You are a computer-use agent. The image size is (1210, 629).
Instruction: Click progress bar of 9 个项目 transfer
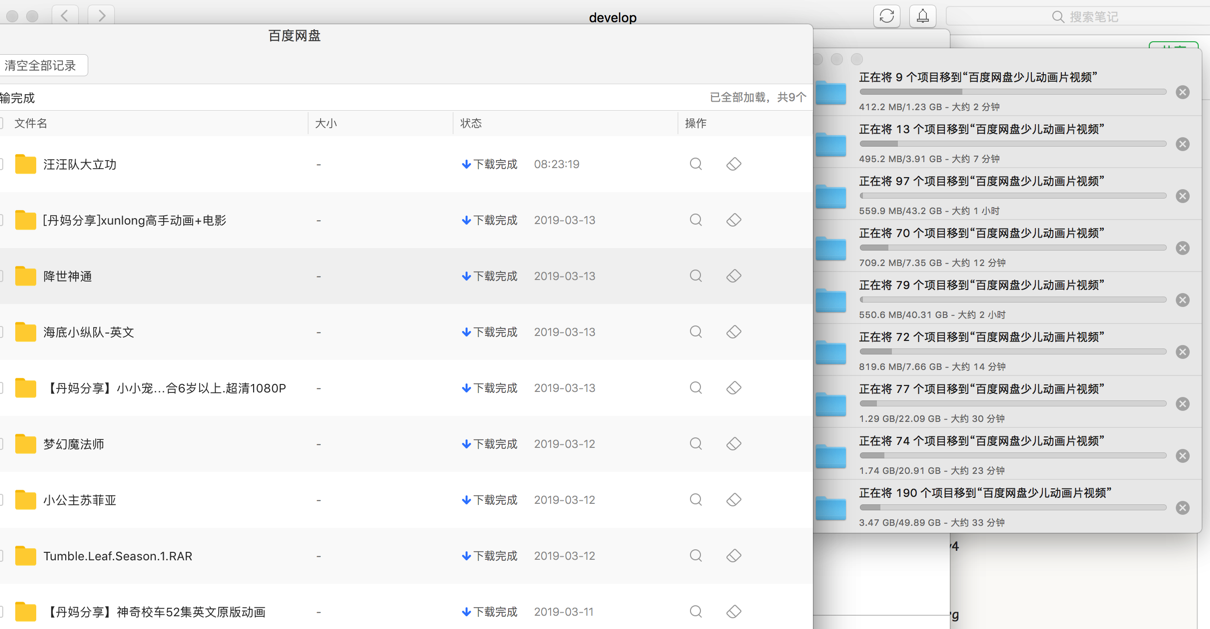1013,92
